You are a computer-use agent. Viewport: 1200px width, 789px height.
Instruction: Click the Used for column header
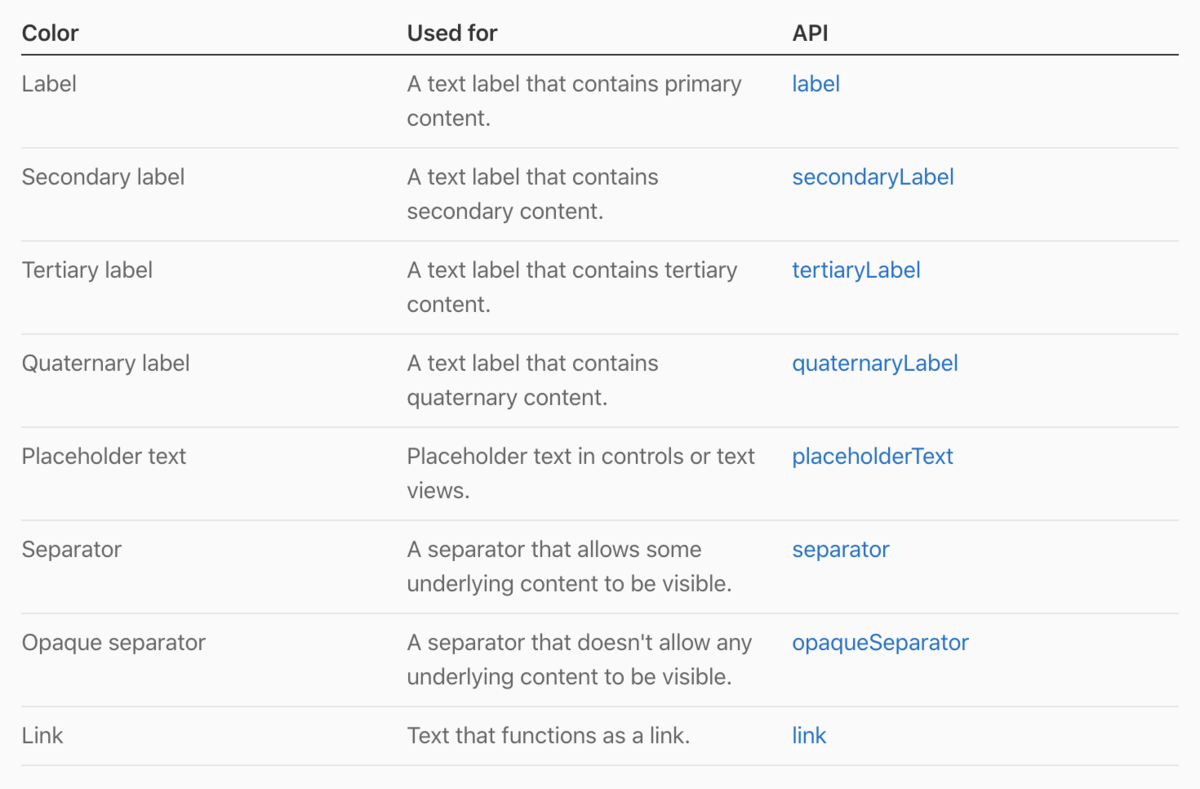pos(452,33)
